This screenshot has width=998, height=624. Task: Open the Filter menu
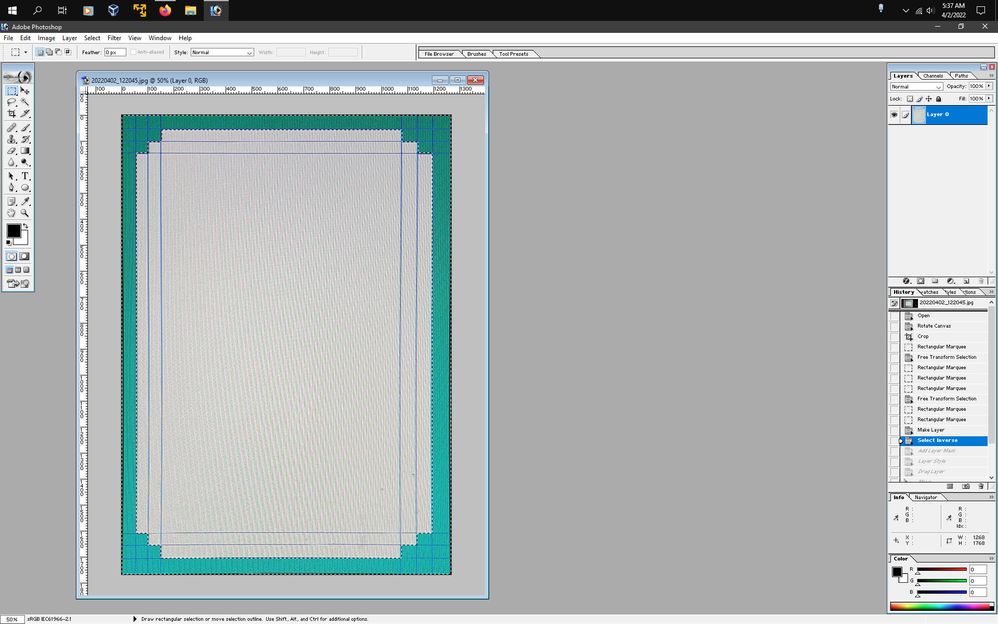pos(114,38)
